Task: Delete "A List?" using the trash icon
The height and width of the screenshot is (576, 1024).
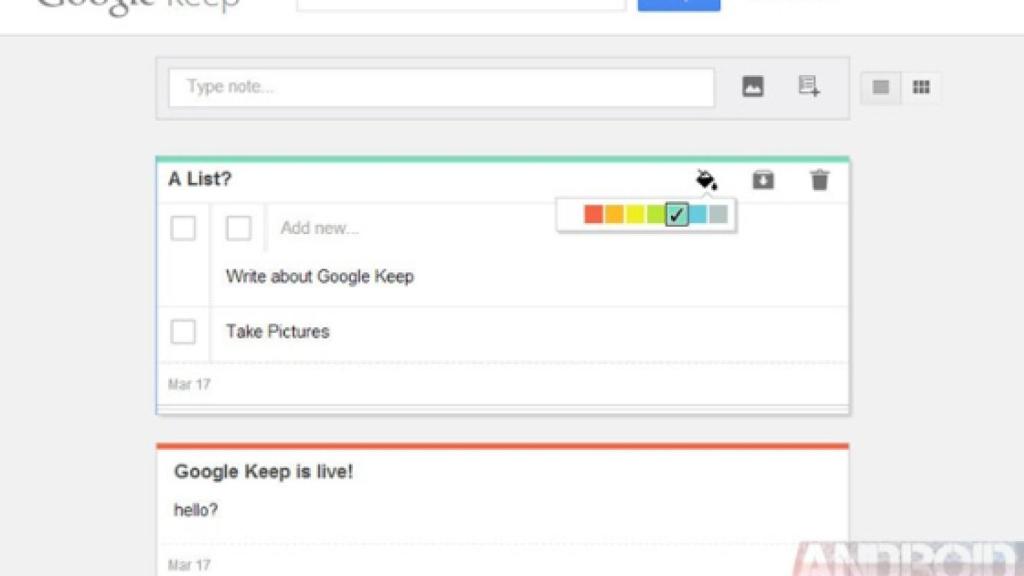Action: [x=820, y=181]
